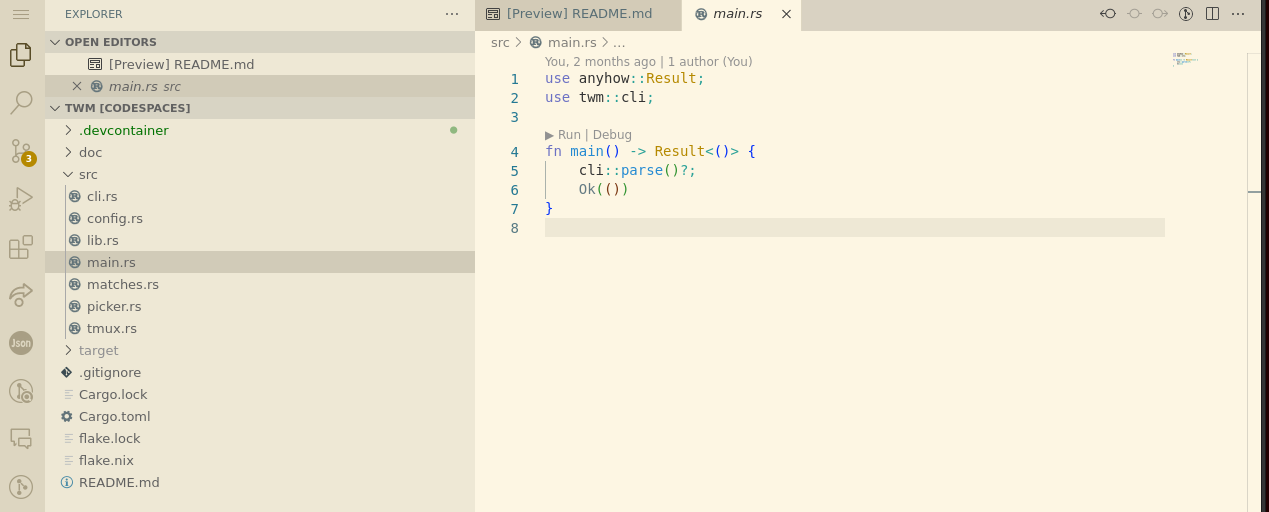1269x512 pixels.
Task: Click the breadcrumb ellipsis segment
Action: point(619,42)
